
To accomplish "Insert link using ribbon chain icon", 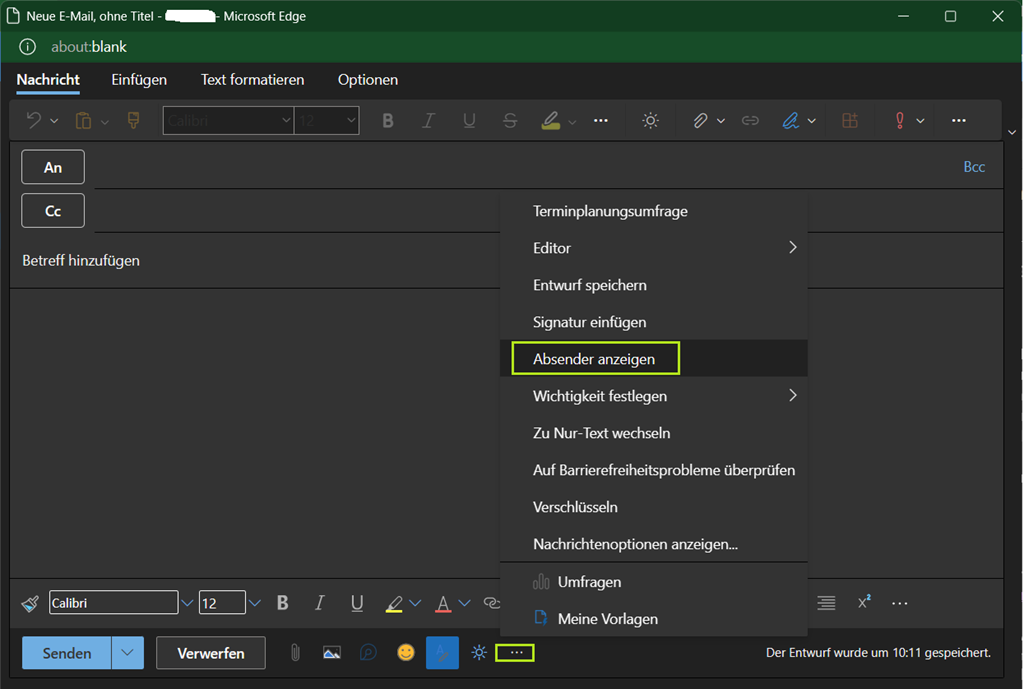I will click(x=750, y=120).
